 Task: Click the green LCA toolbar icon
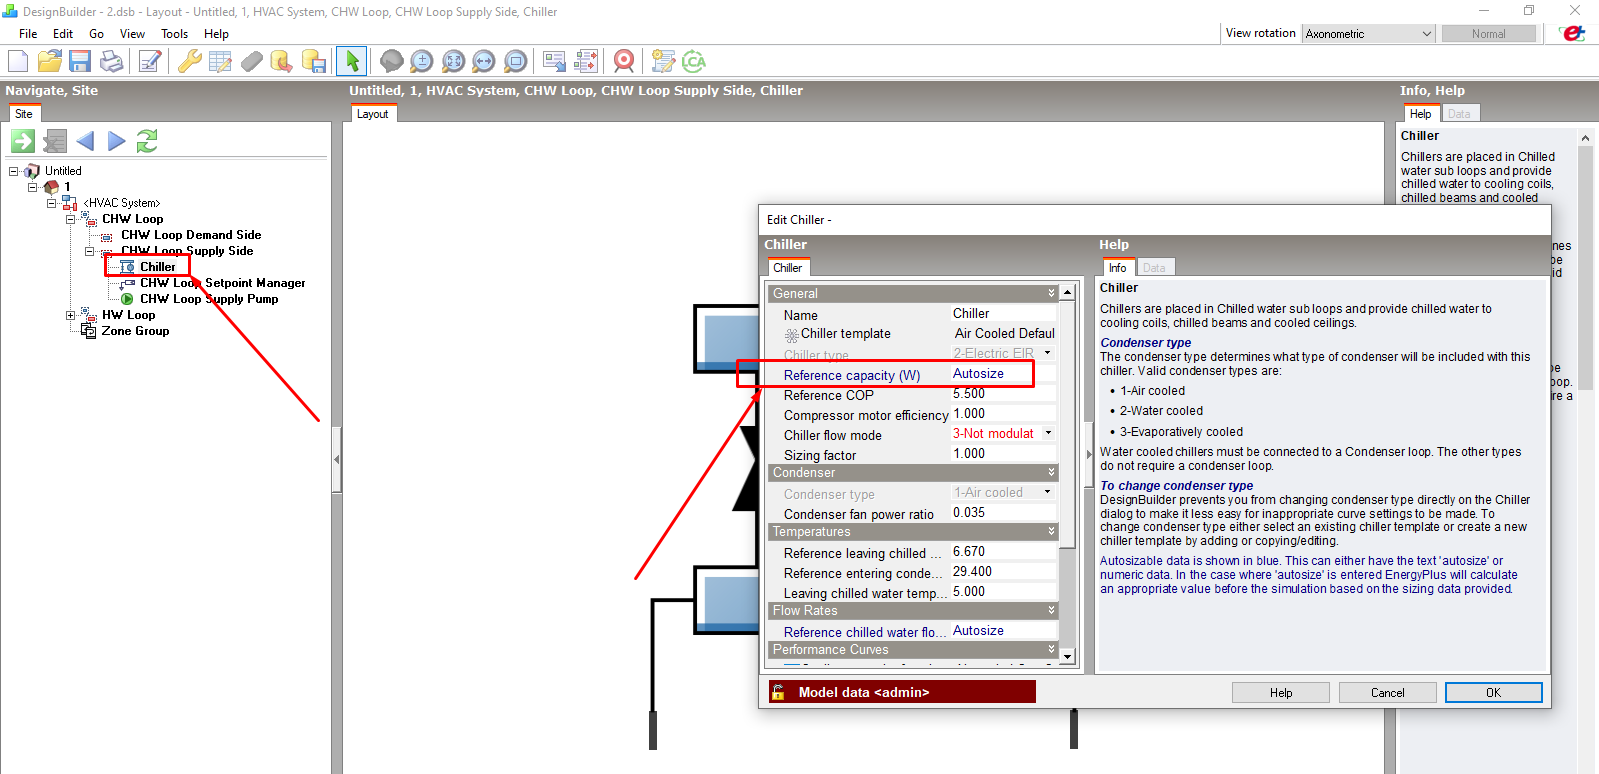[x=694, y=61]
